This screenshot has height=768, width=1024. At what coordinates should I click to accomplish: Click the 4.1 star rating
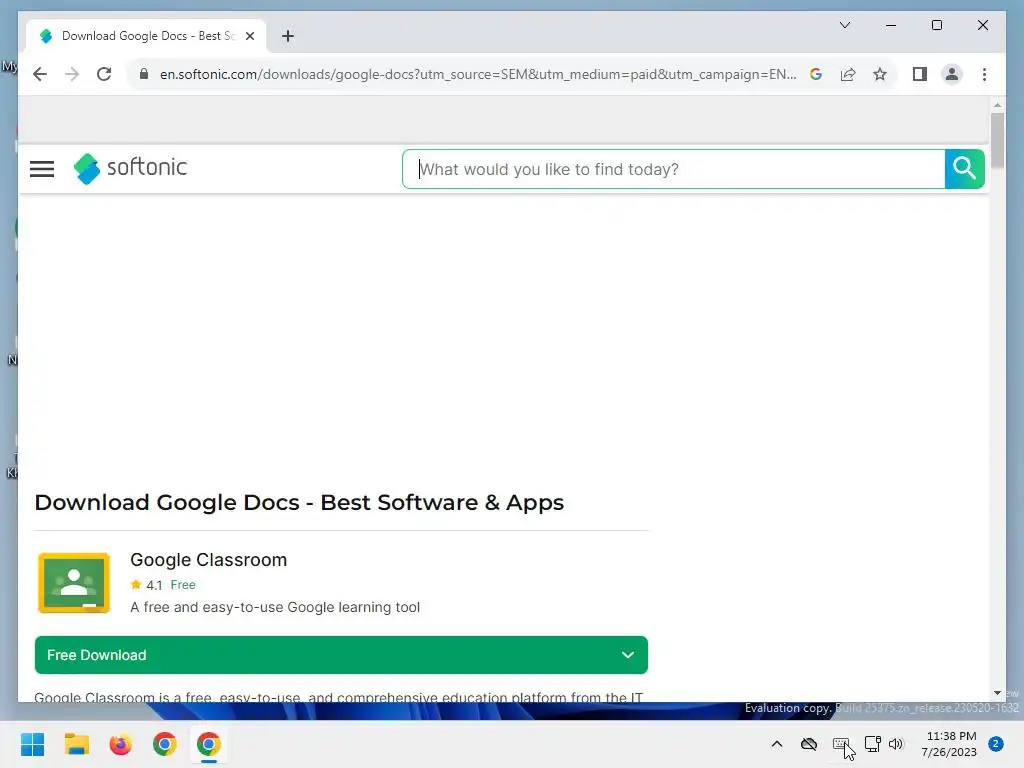coord(146,584)
